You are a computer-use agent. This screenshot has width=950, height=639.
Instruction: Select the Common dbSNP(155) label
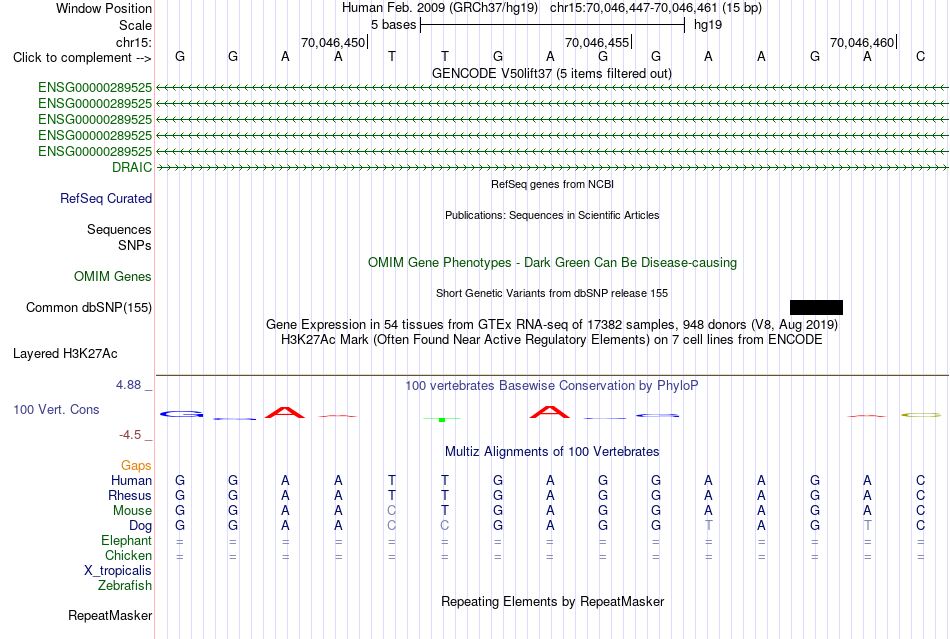pos(89,308)
